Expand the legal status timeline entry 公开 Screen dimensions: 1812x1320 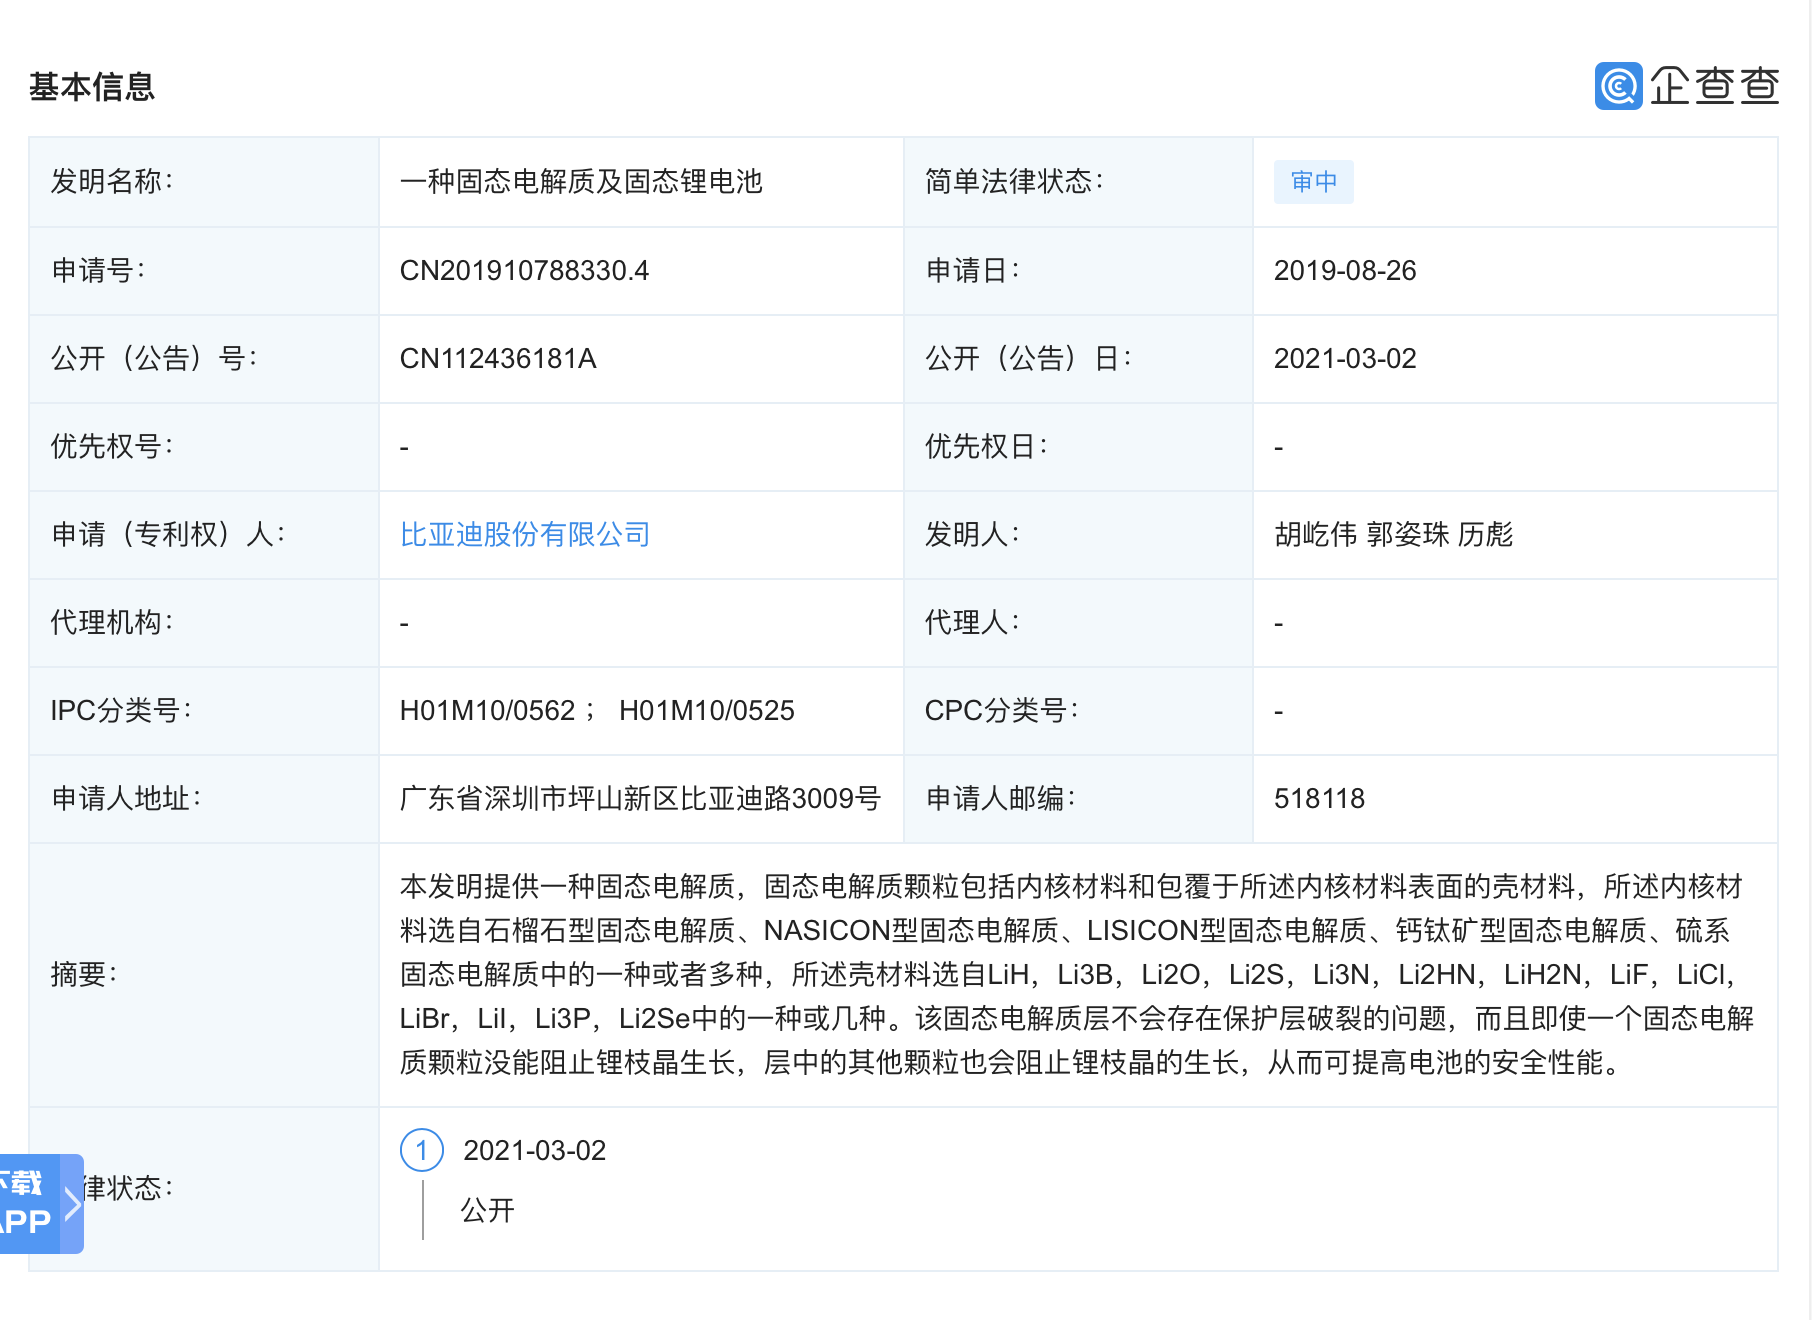(x=487, y=1211)
